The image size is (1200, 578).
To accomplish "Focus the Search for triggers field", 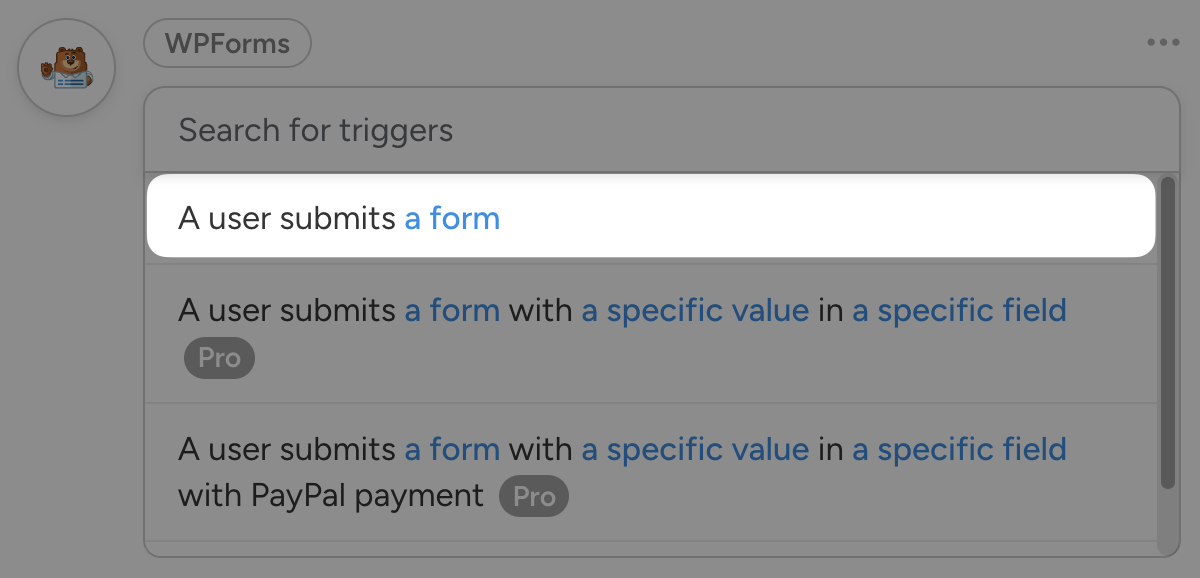I will pyautogui.click(x=650, y=130).
